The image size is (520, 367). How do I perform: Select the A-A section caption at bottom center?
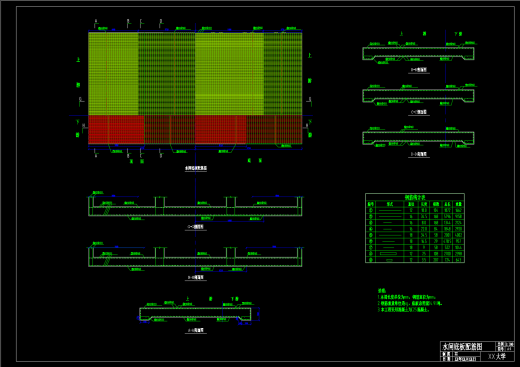pos(195,330)
